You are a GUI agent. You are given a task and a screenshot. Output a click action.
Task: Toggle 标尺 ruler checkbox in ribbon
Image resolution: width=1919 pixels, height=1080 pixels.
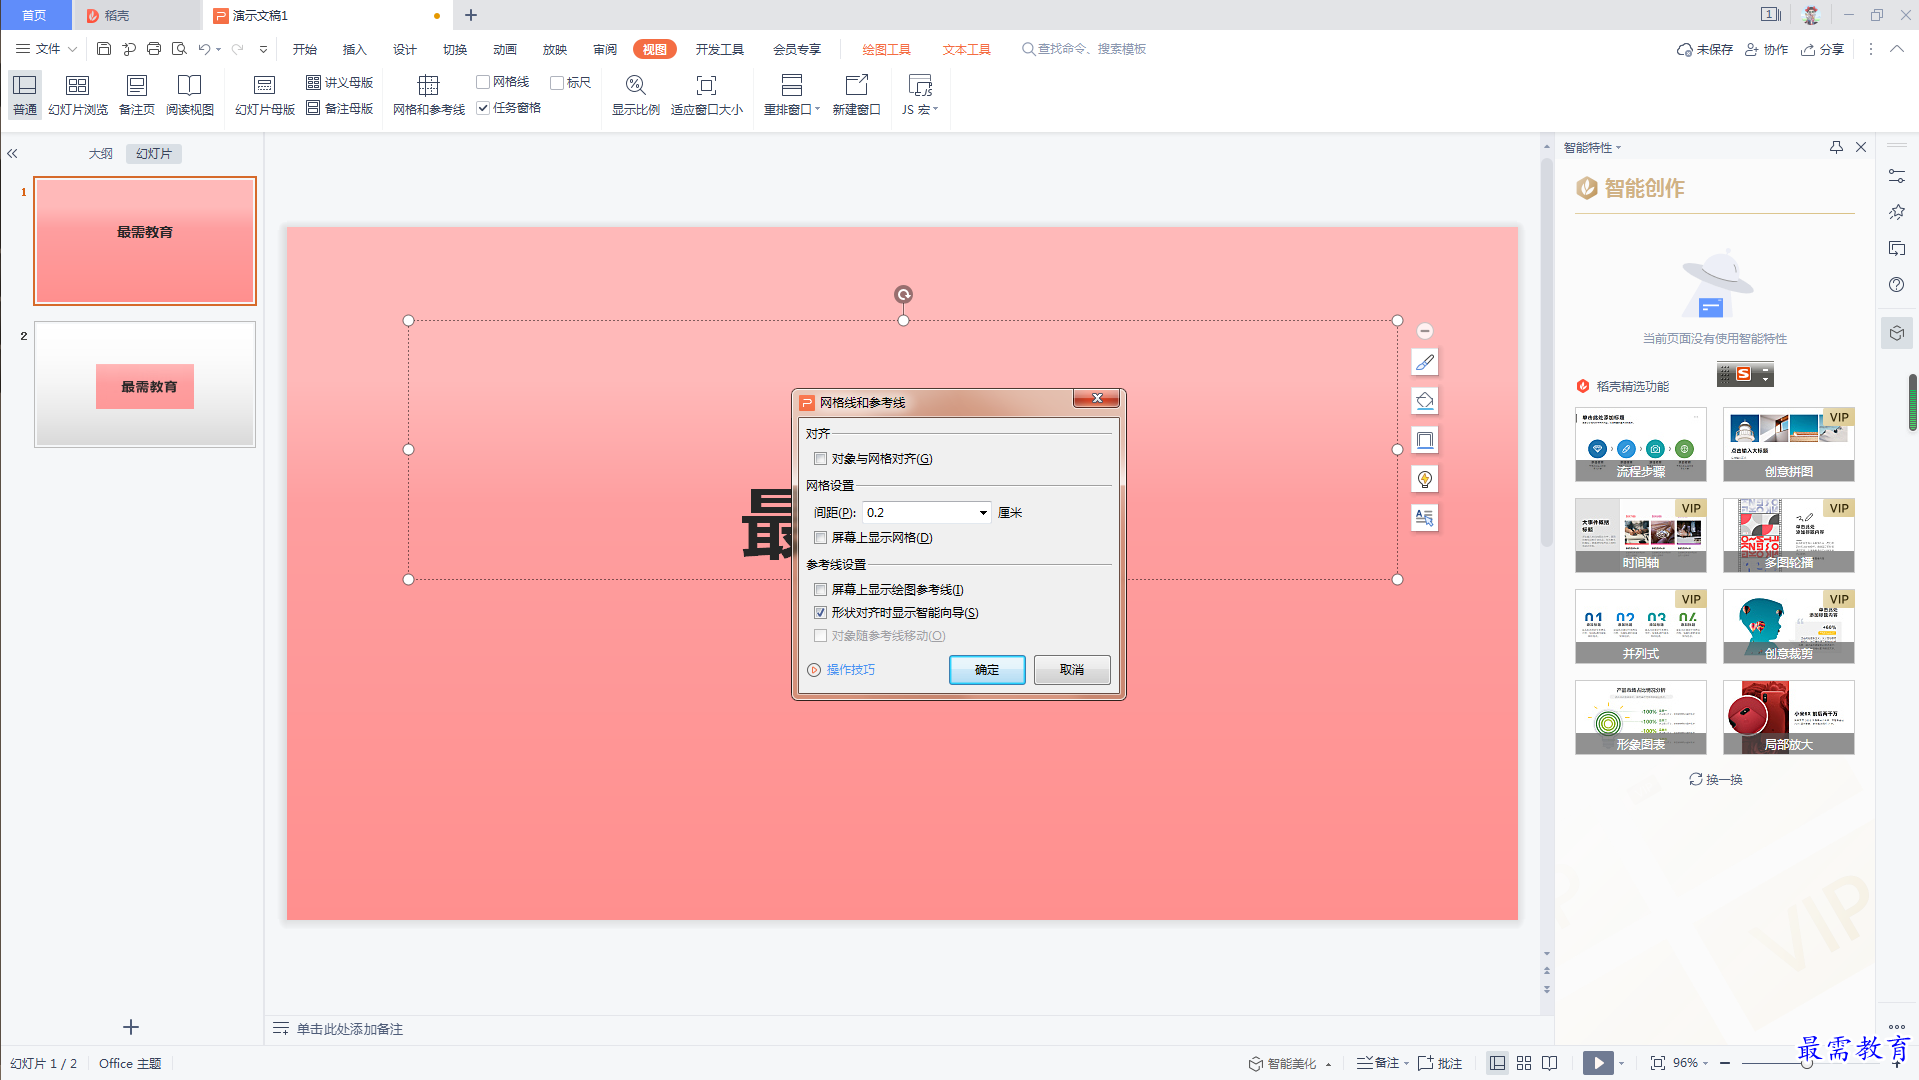[x=557, y=82]
